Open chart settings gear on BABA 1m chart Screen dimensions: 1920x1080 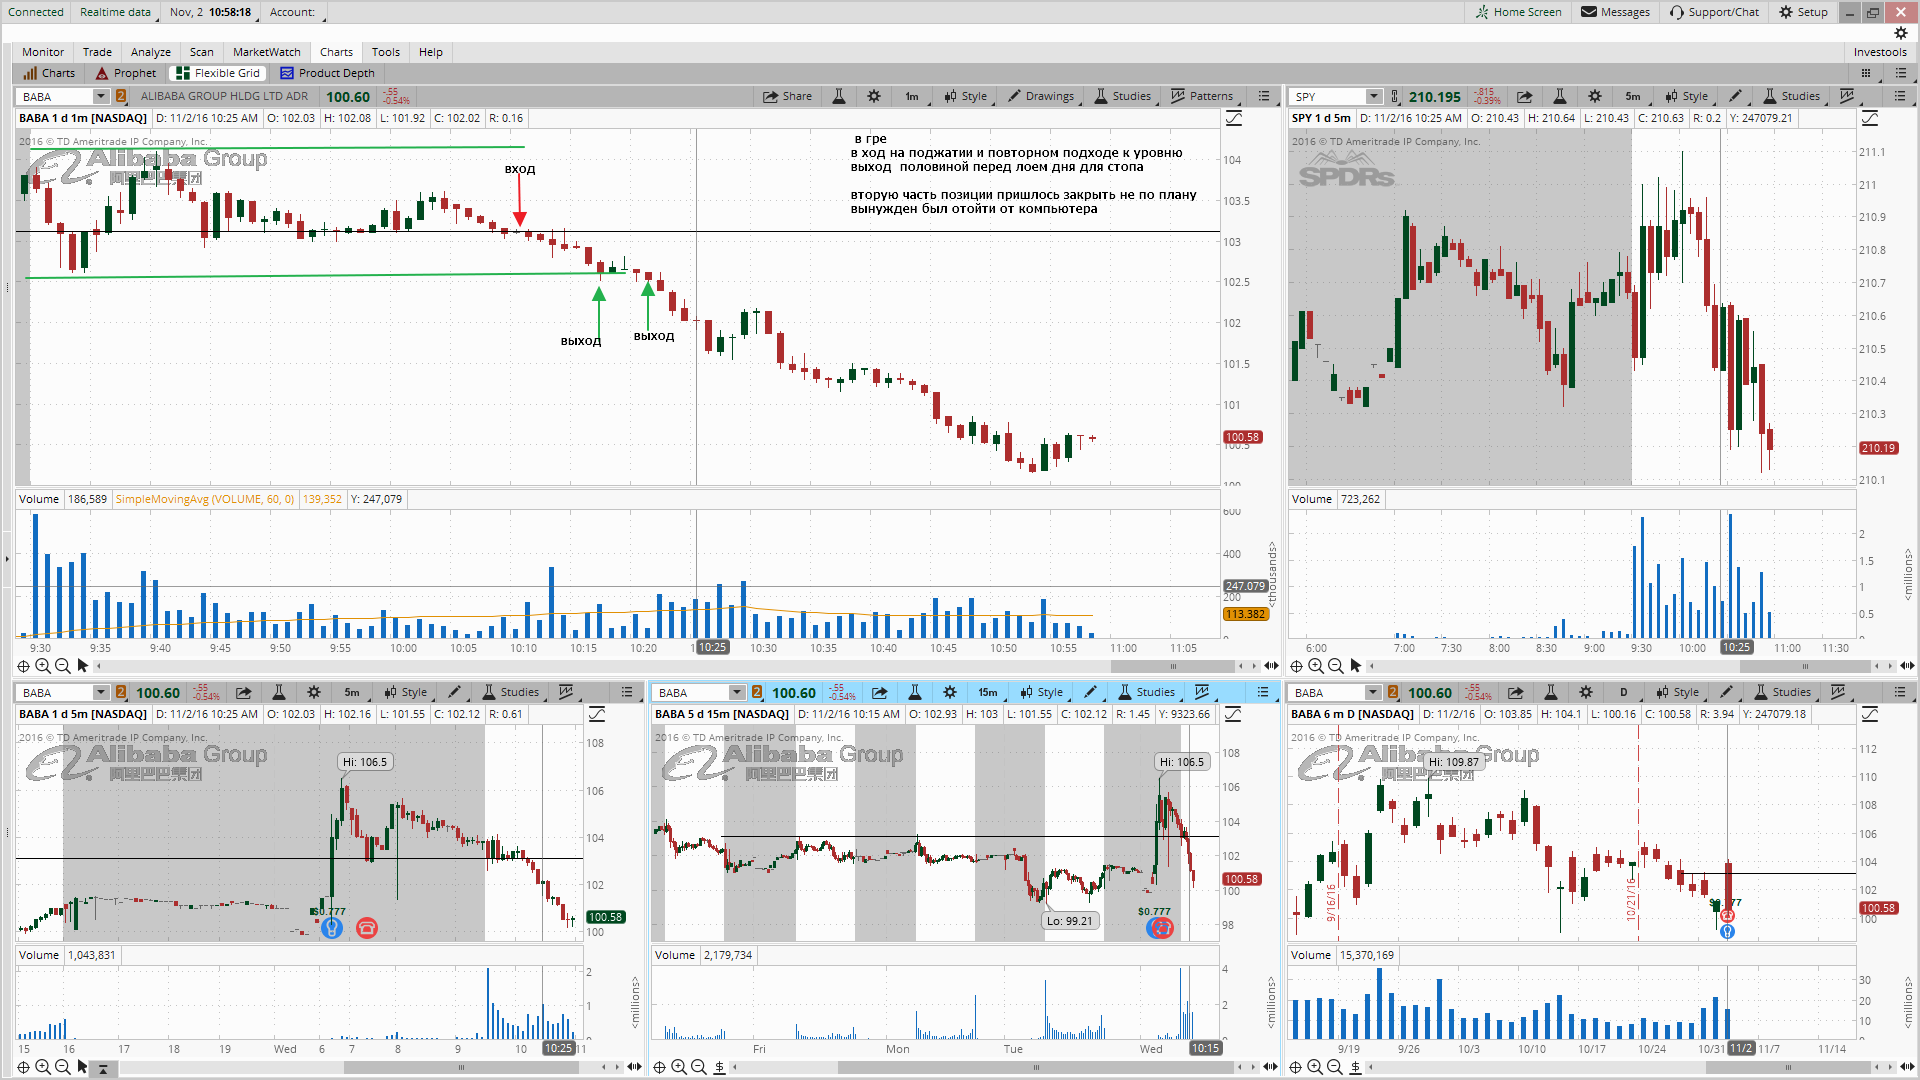coord(874,96)
